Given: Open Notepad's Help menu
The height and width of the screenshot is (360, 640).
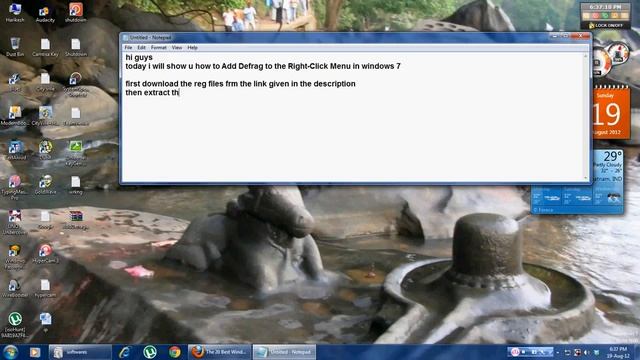Looking at the screenshot, I should 192,48.
